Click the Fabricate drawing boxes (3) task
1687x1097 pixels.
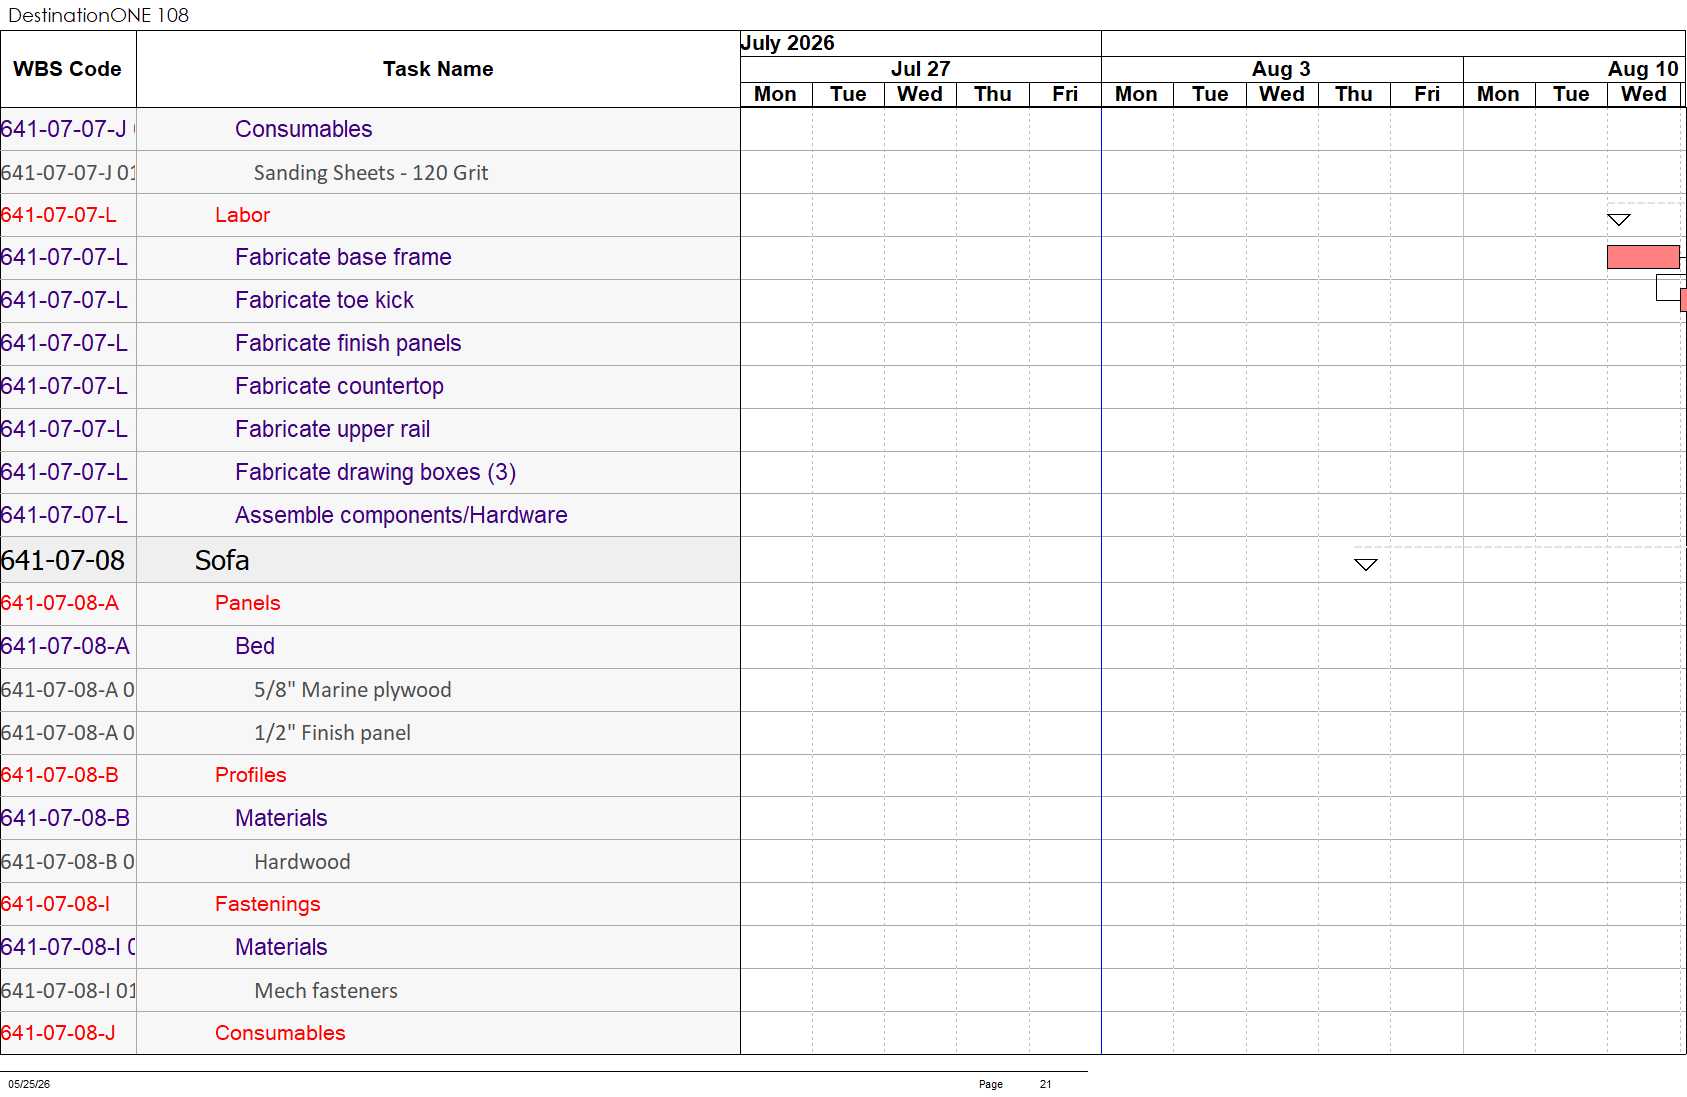375,472
